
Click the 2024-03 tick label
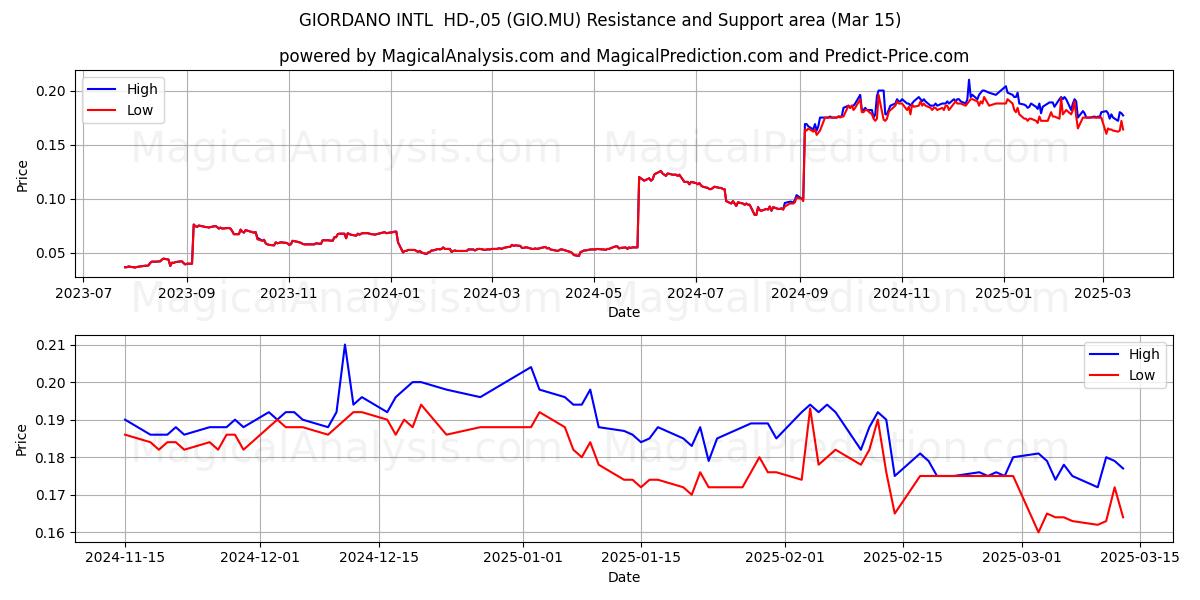[491, 293]
